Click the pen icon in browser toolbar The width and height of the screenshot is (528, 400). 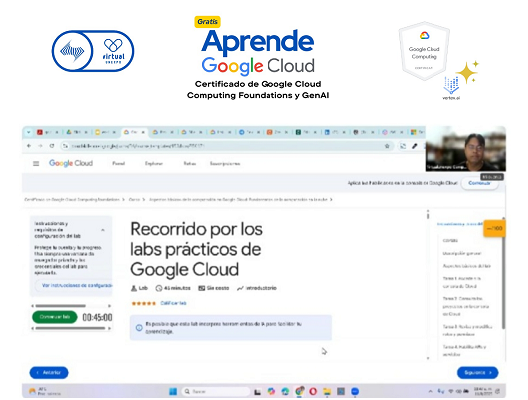click(415, 146)
